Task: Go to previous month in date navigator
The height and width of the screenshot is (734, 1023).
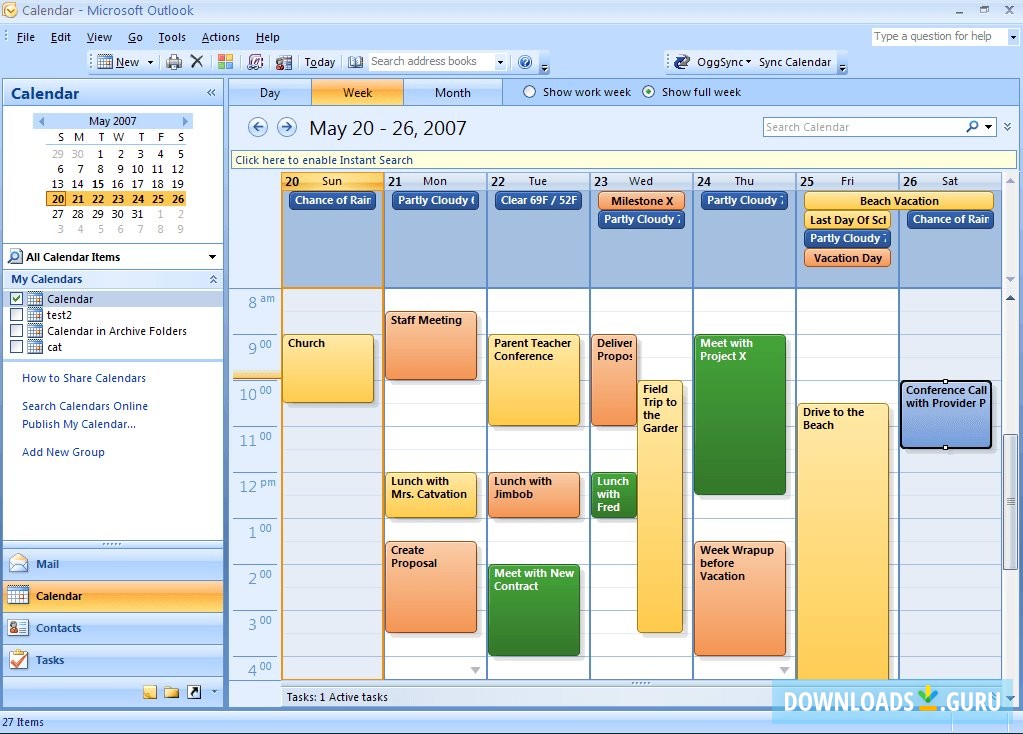Action: [x=42, y=121]
